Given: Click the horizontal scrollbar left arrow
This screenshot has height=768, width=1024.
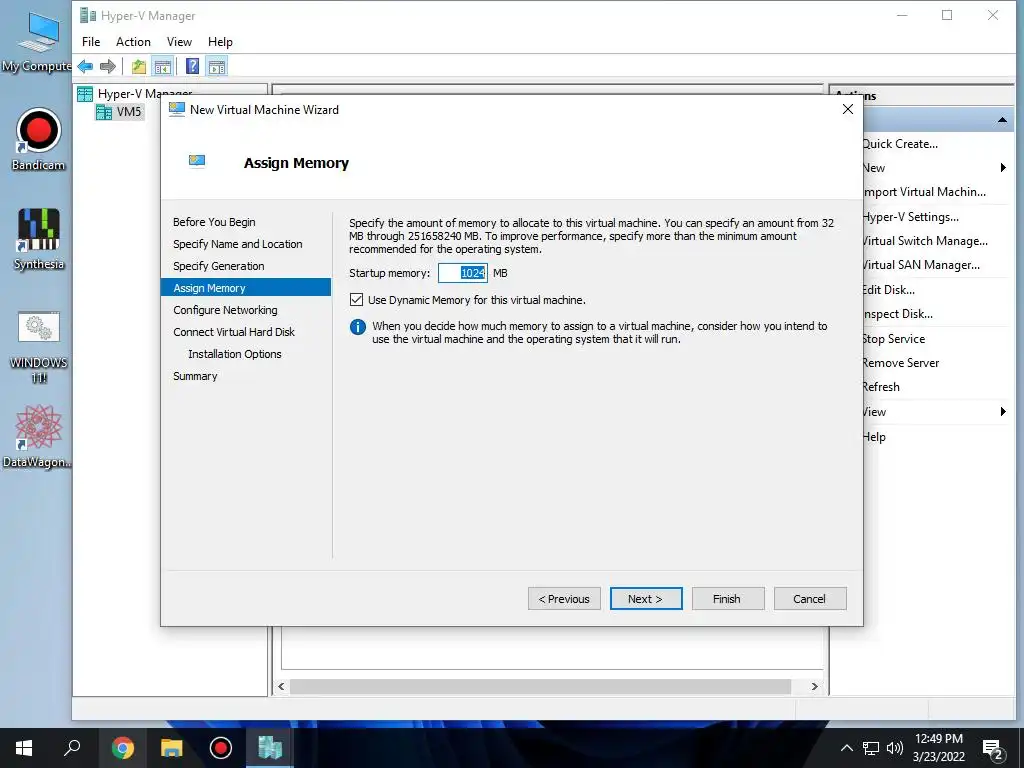Looking at the screenshot, I should point(281,686).
